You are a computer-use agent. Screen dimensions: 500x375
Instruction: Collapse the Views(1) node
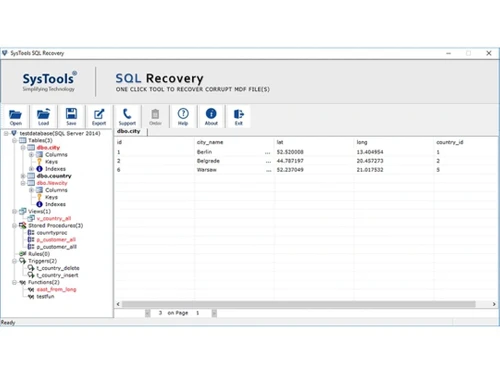(15, 211)
